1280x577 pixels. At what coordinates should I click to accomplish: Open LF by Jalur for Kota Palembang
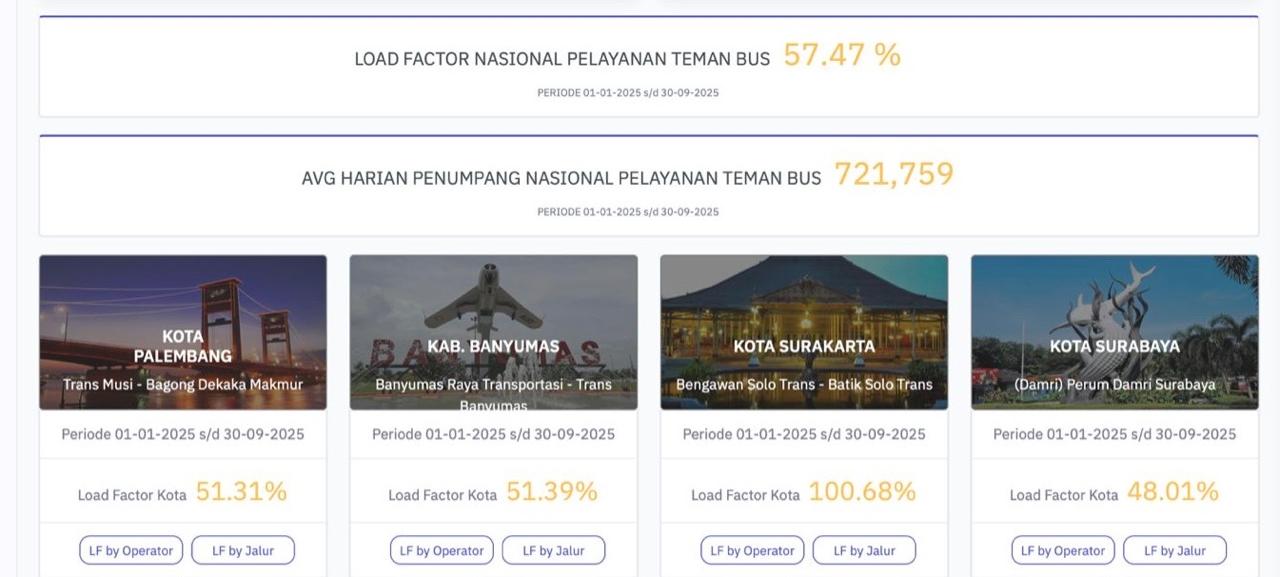point(243,550)
